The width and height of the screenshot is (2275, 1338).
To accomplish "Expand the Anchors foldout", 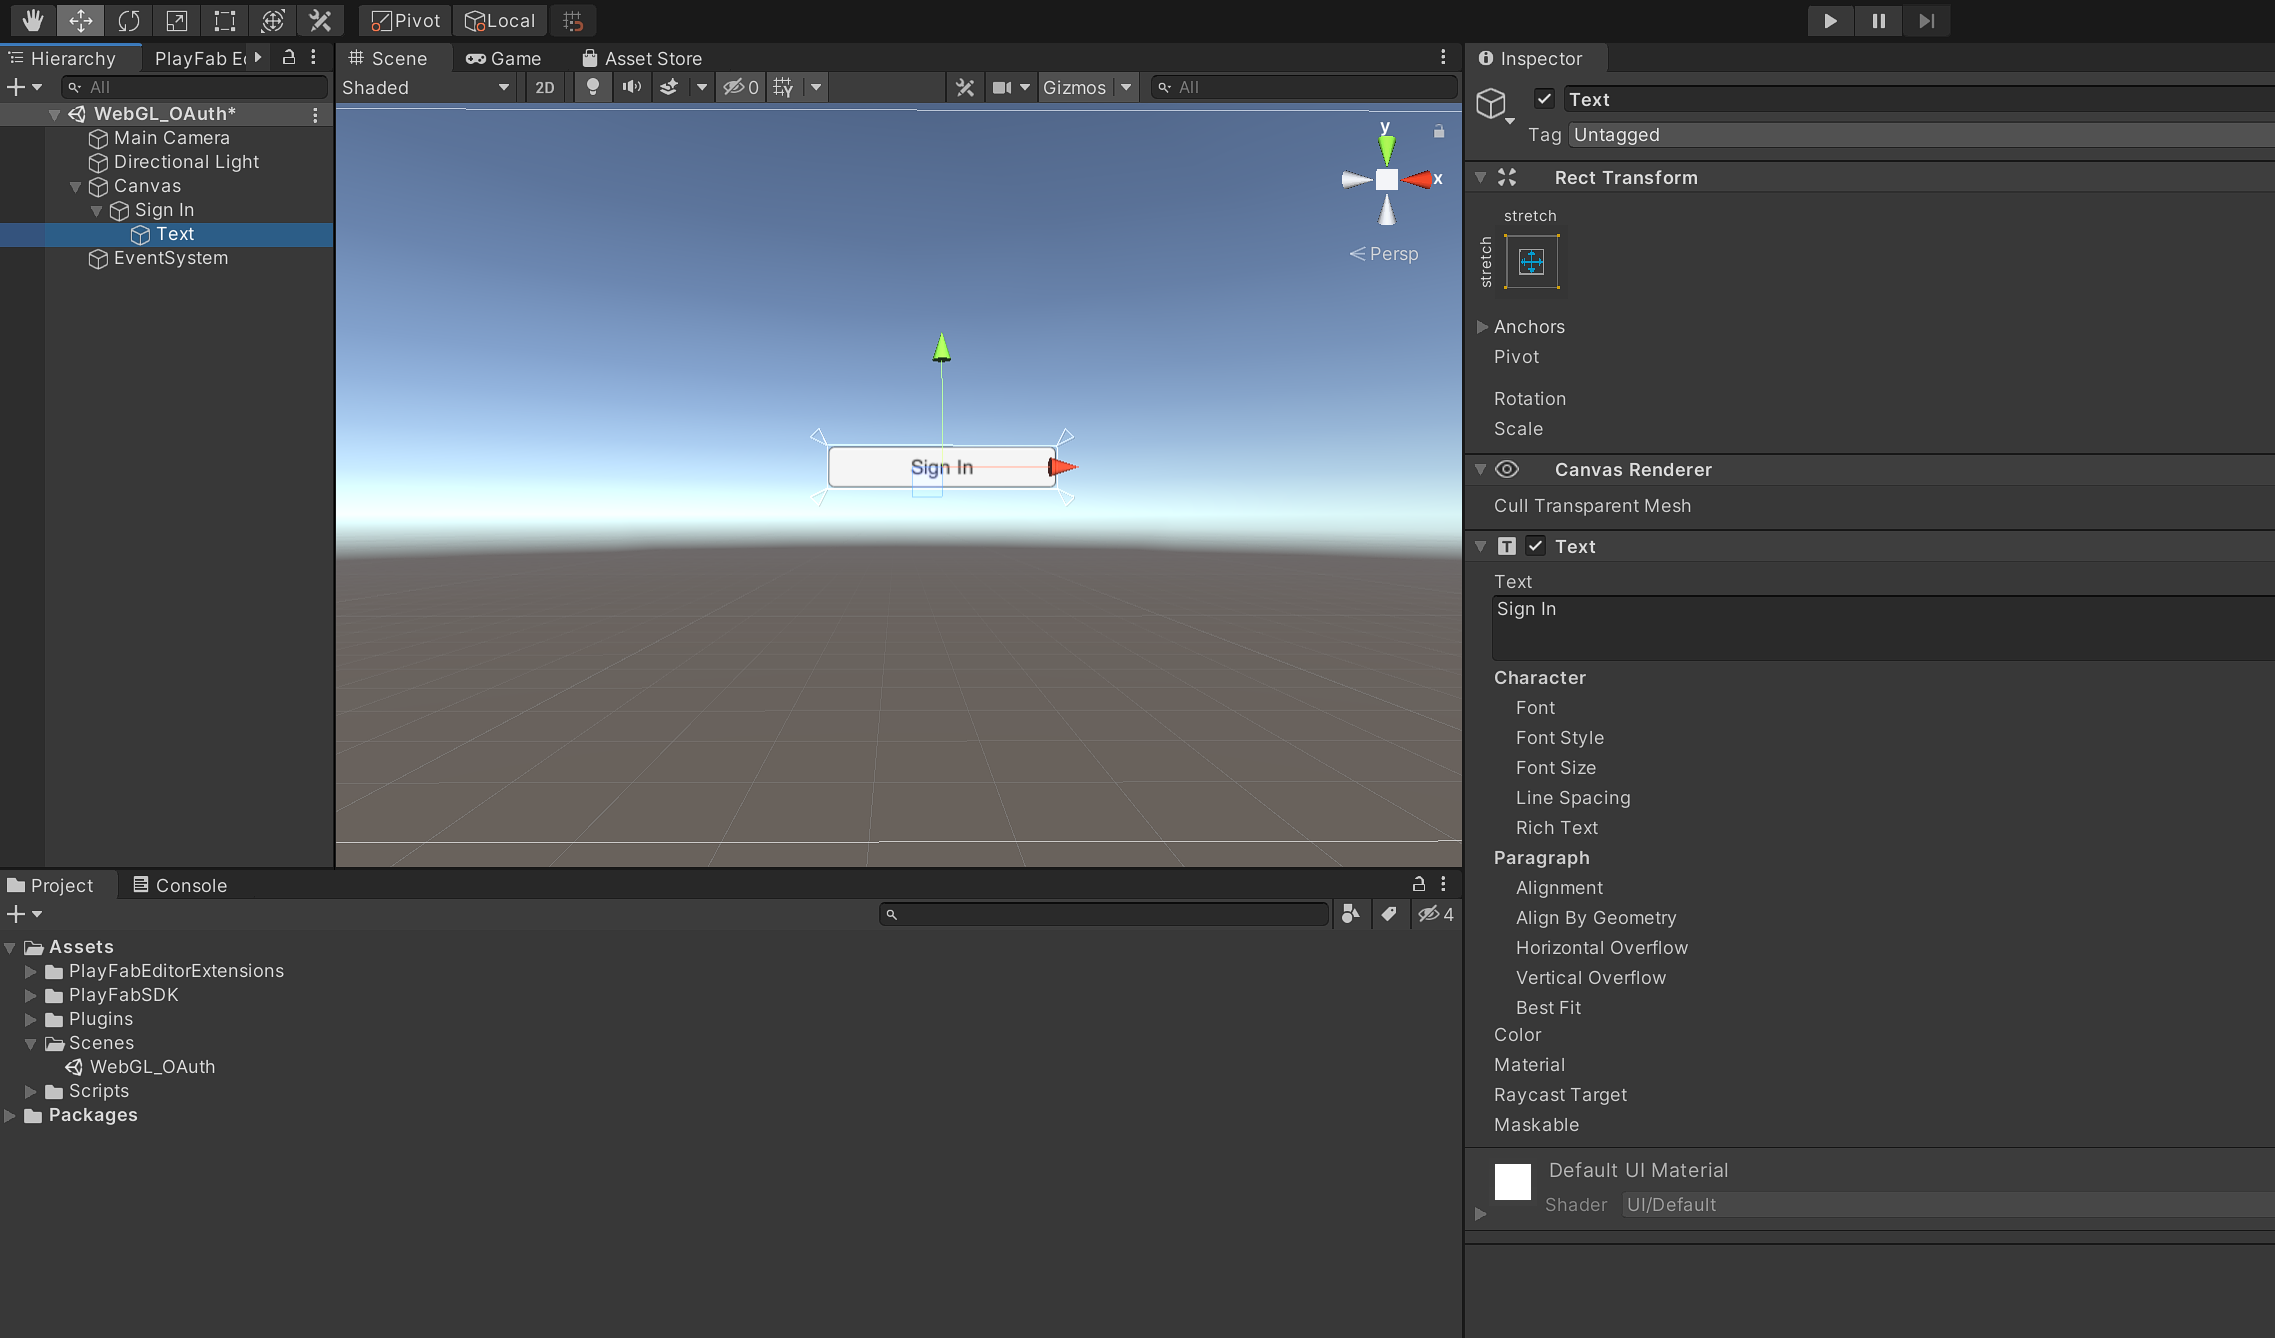I will 1482,326.
